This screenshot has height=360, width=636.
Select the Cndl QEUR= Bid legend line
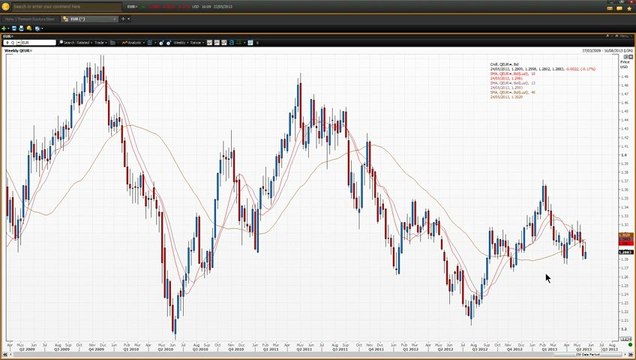click(505, 64)
